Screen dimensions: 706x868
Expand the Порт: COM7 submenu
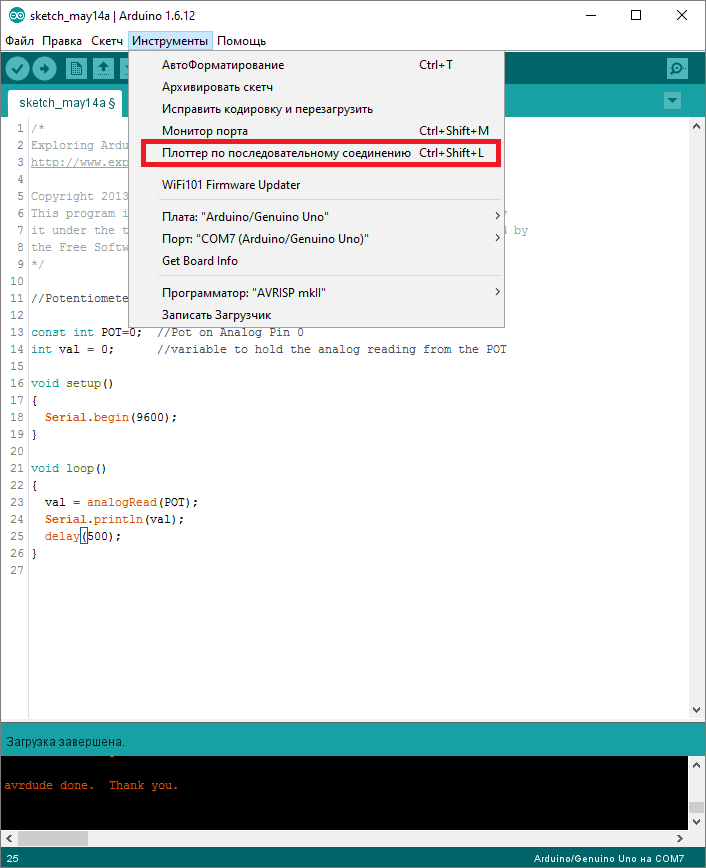click(316, 239)
